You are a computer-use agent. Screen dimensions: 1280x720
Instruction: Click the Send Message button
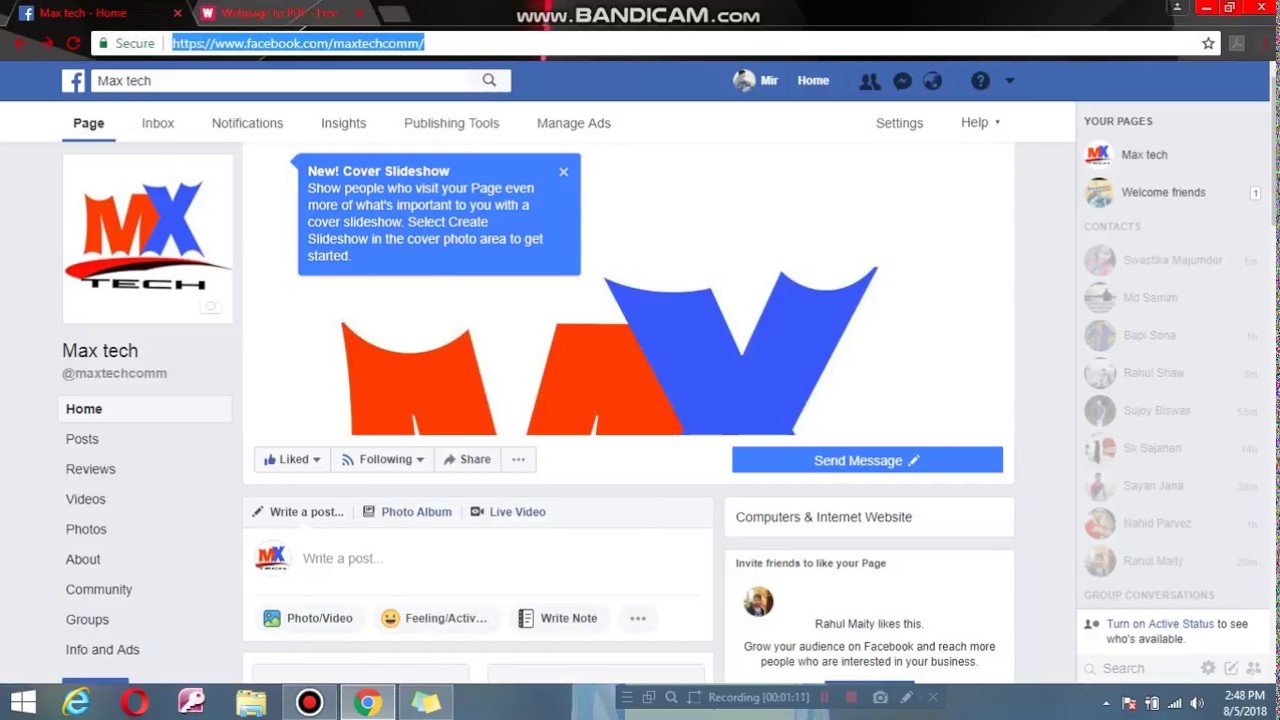click(x=867, y=460)
